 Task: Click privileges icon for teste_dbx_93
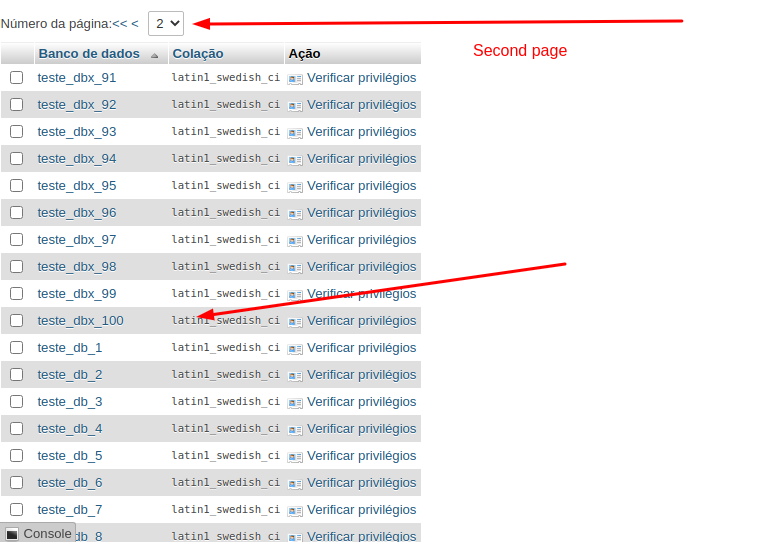pyautogui.click(x=295, y=133)
